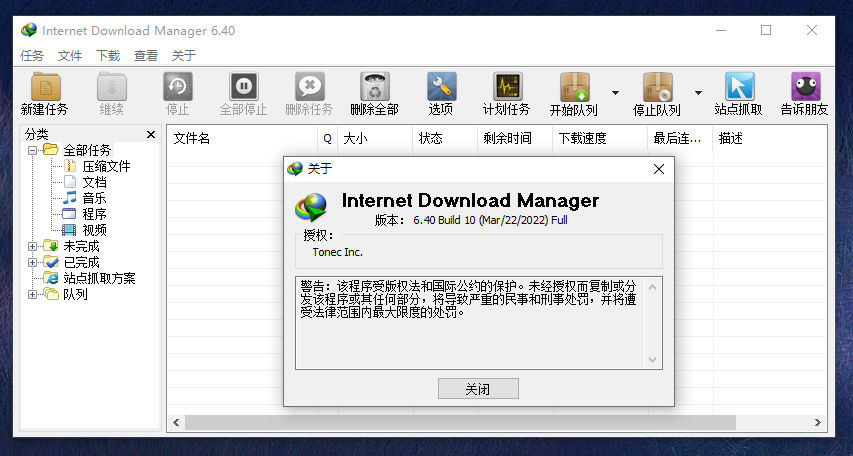This screenshot has width=853, height=456.
Task: Sort by 大小 column header
Action: coord(375,138)
